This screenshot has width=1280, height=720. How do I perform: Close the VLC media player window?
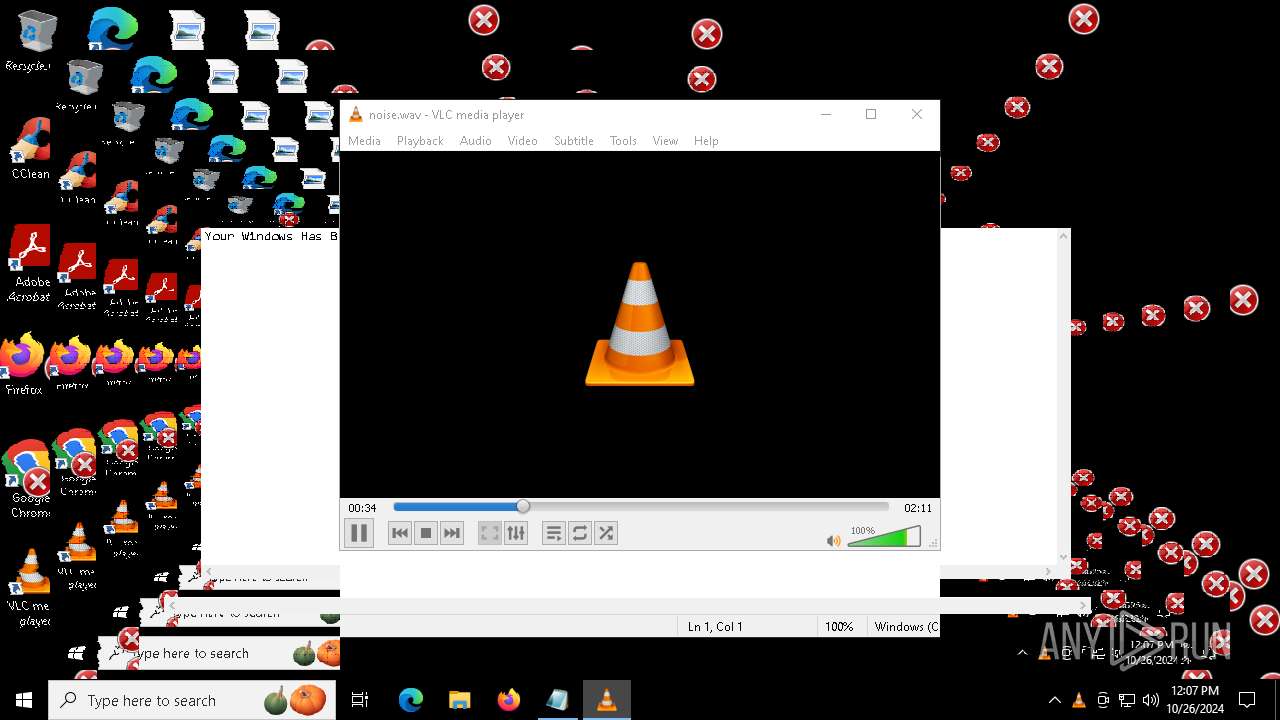pos(917,114)
